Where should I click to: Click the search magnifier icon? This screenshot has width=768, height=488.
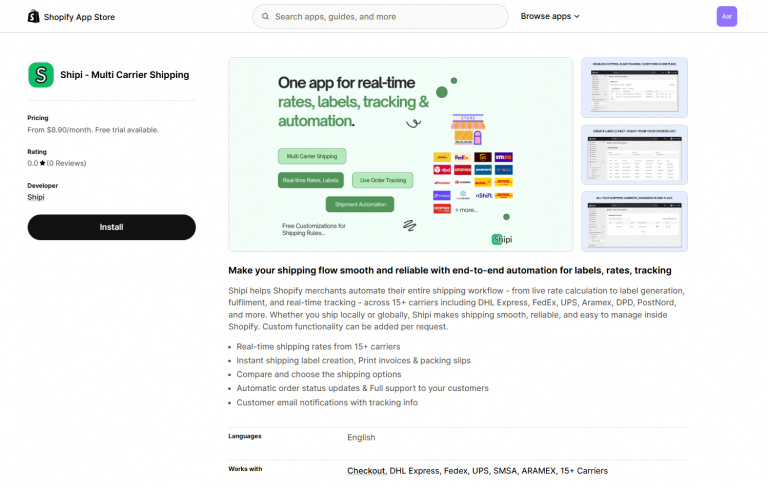pyautogui.click(x=265, y=16)
